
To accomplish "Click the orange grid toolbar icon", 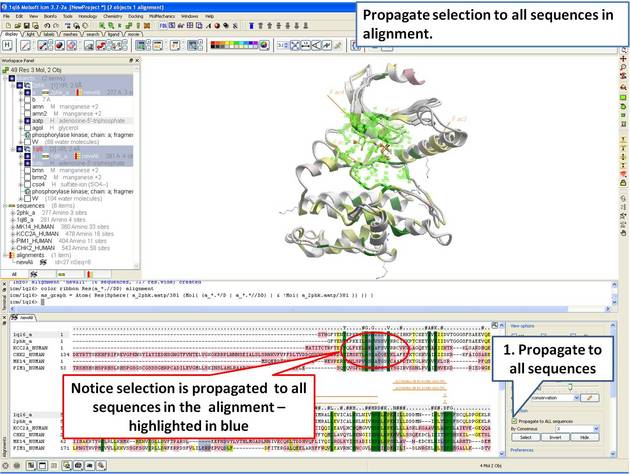I will (x=147, y=26).
